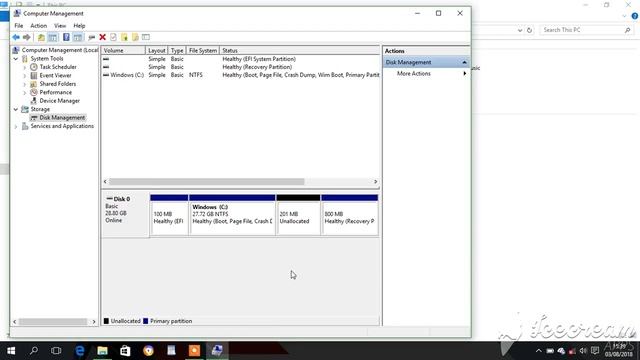
Task: Select the Windows (C:) 27.72 GB partition block
Action: point(232,215)
